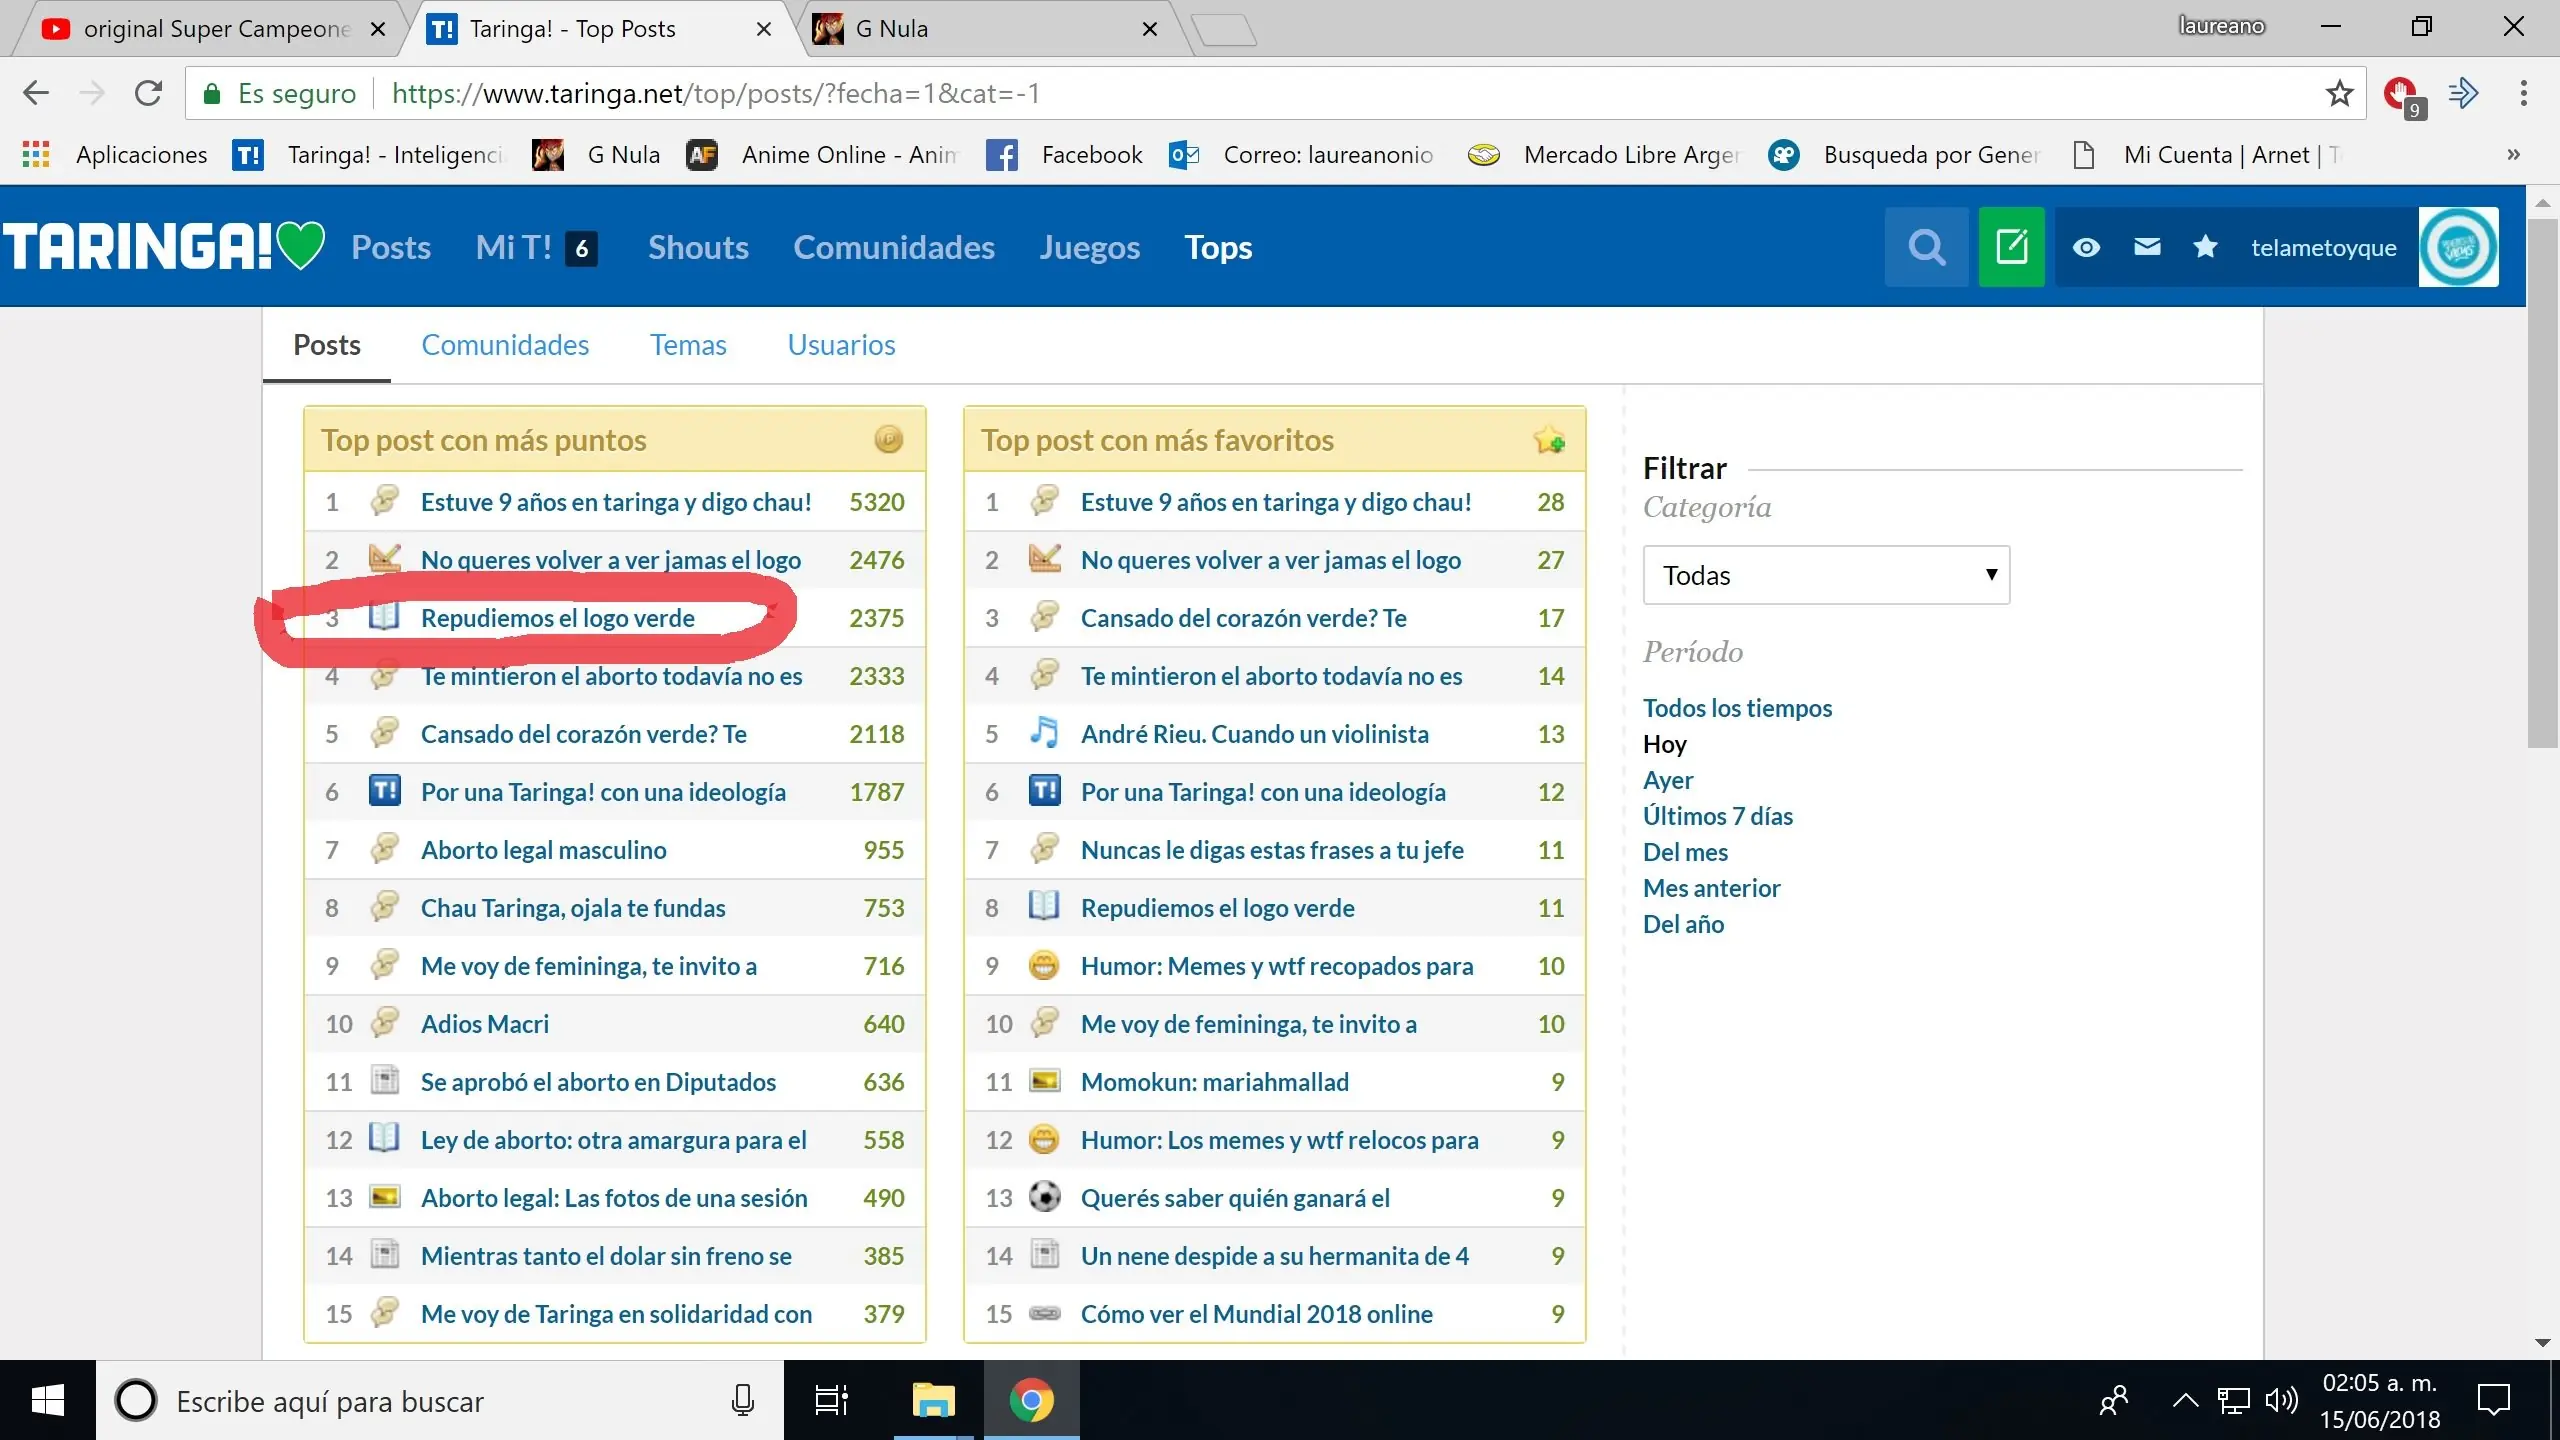The width and height of the screenshot is (2560, 1440).
Task: Show hidden system tray icons arrow
Action: coord(2185,1400)
